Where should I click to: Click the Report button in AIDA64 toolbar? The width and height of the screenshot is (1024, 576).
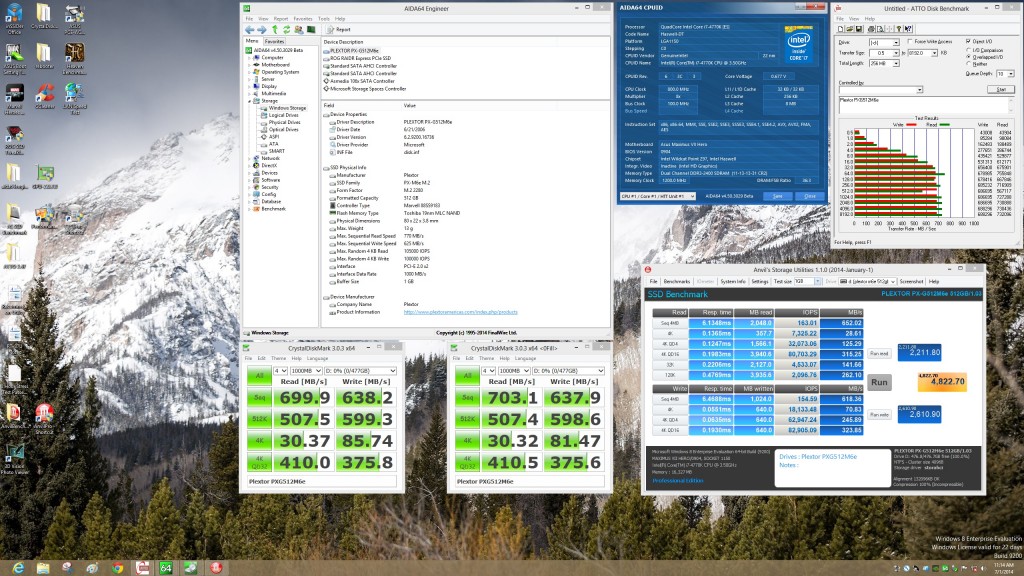(x=338, y=29)
